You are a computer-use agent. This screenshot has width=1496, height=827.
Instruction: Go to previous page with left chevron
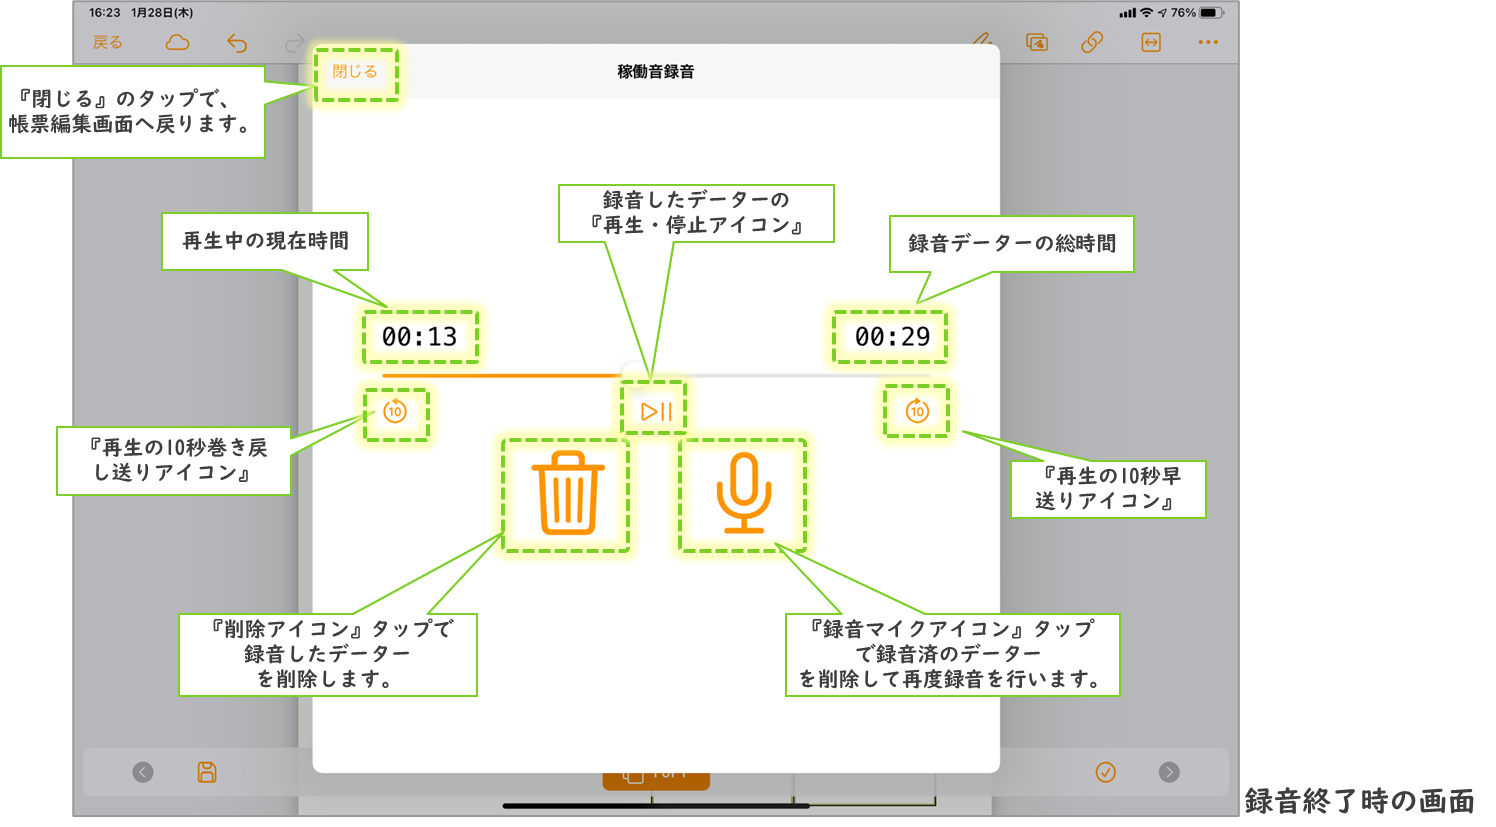143,772
